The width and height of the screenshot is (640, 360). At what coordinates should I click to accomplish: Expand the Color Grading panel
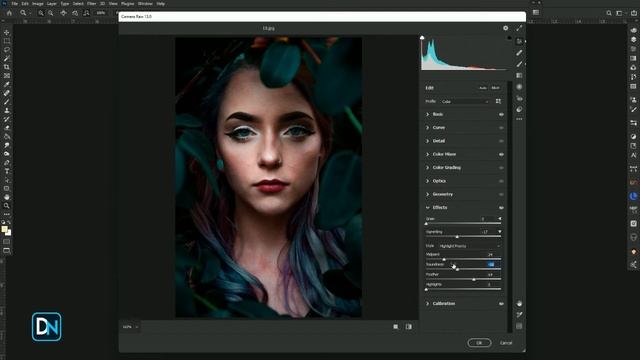pyautogui.click(x=427, y=168)
